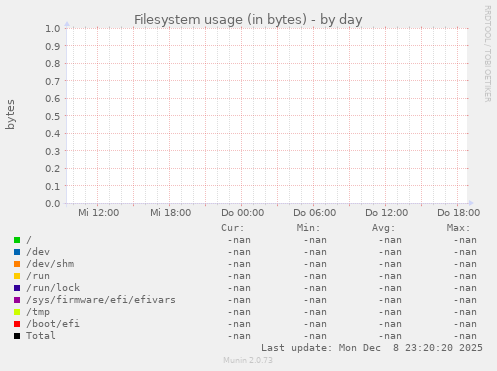Select the Total legend label
Viewport: 497px width, 371px height.
click(41, 336)
